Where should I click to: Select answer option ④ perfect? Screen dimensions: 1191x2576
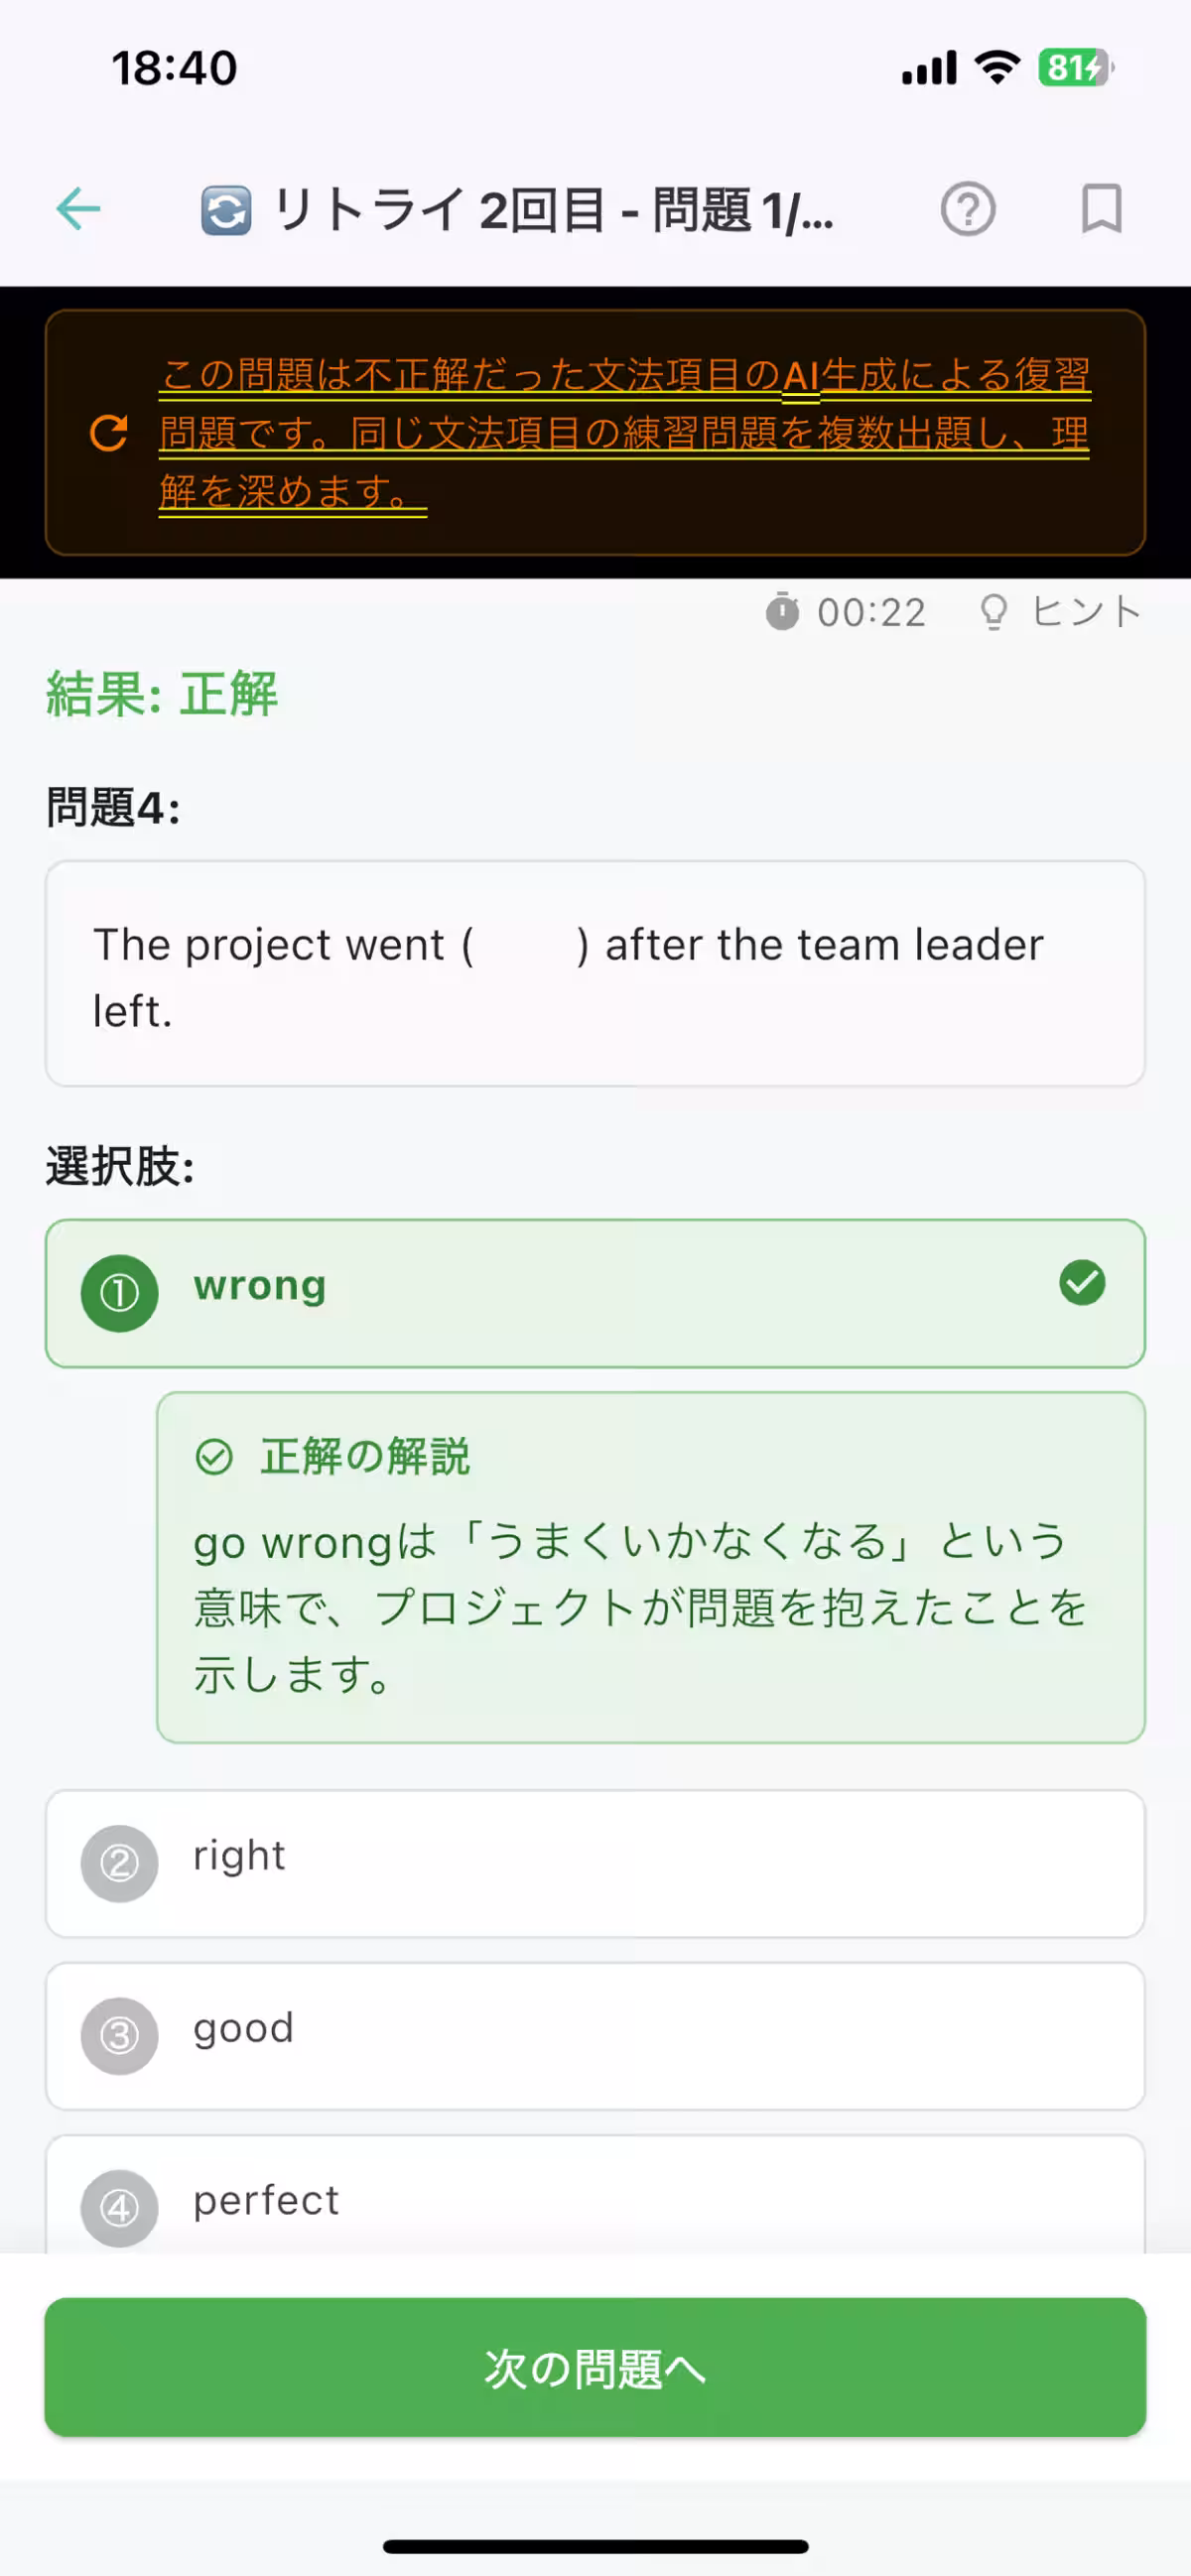[594, 2198]
